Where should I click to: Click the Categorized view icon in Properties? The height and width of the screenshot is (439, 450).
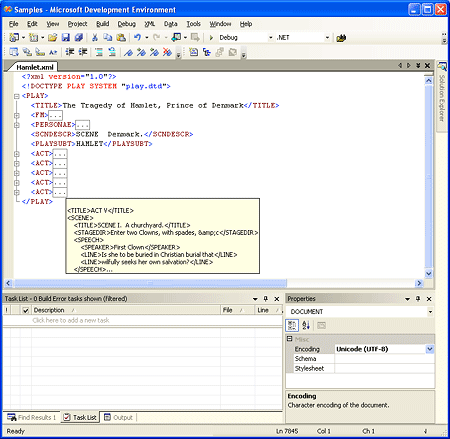click(292, 325)
